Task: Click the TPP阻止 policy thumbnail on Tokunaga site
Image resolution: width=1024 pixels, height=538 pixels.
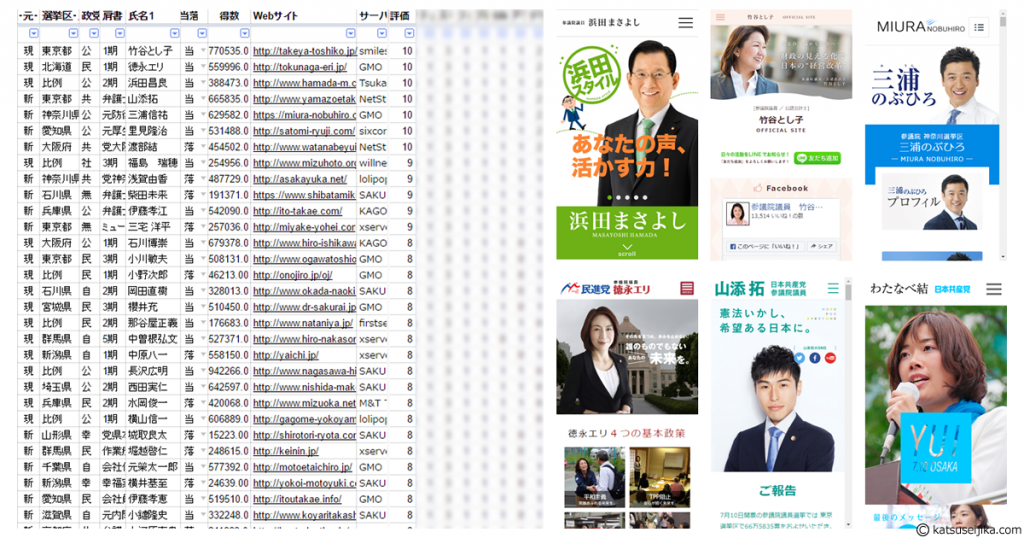Action: (660, 478)
